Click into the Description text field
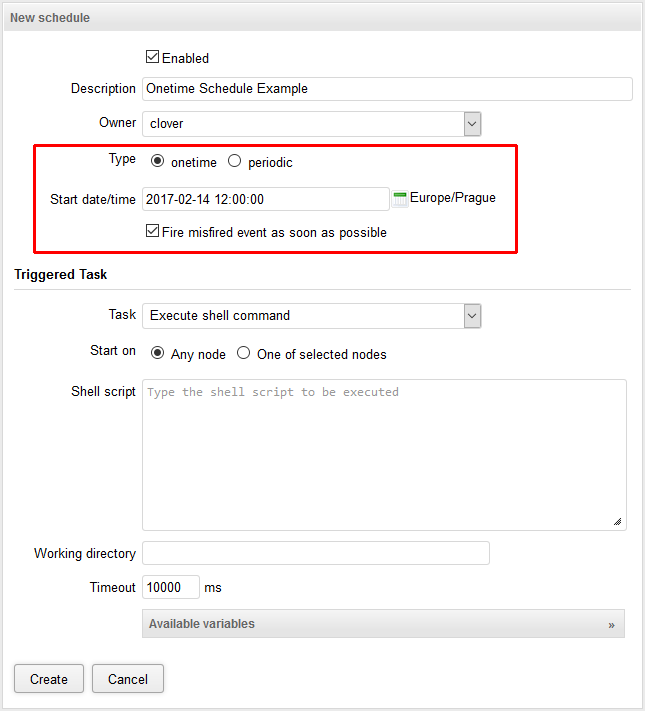The width and height of the screenshot is (645, 711). [387, 89]
